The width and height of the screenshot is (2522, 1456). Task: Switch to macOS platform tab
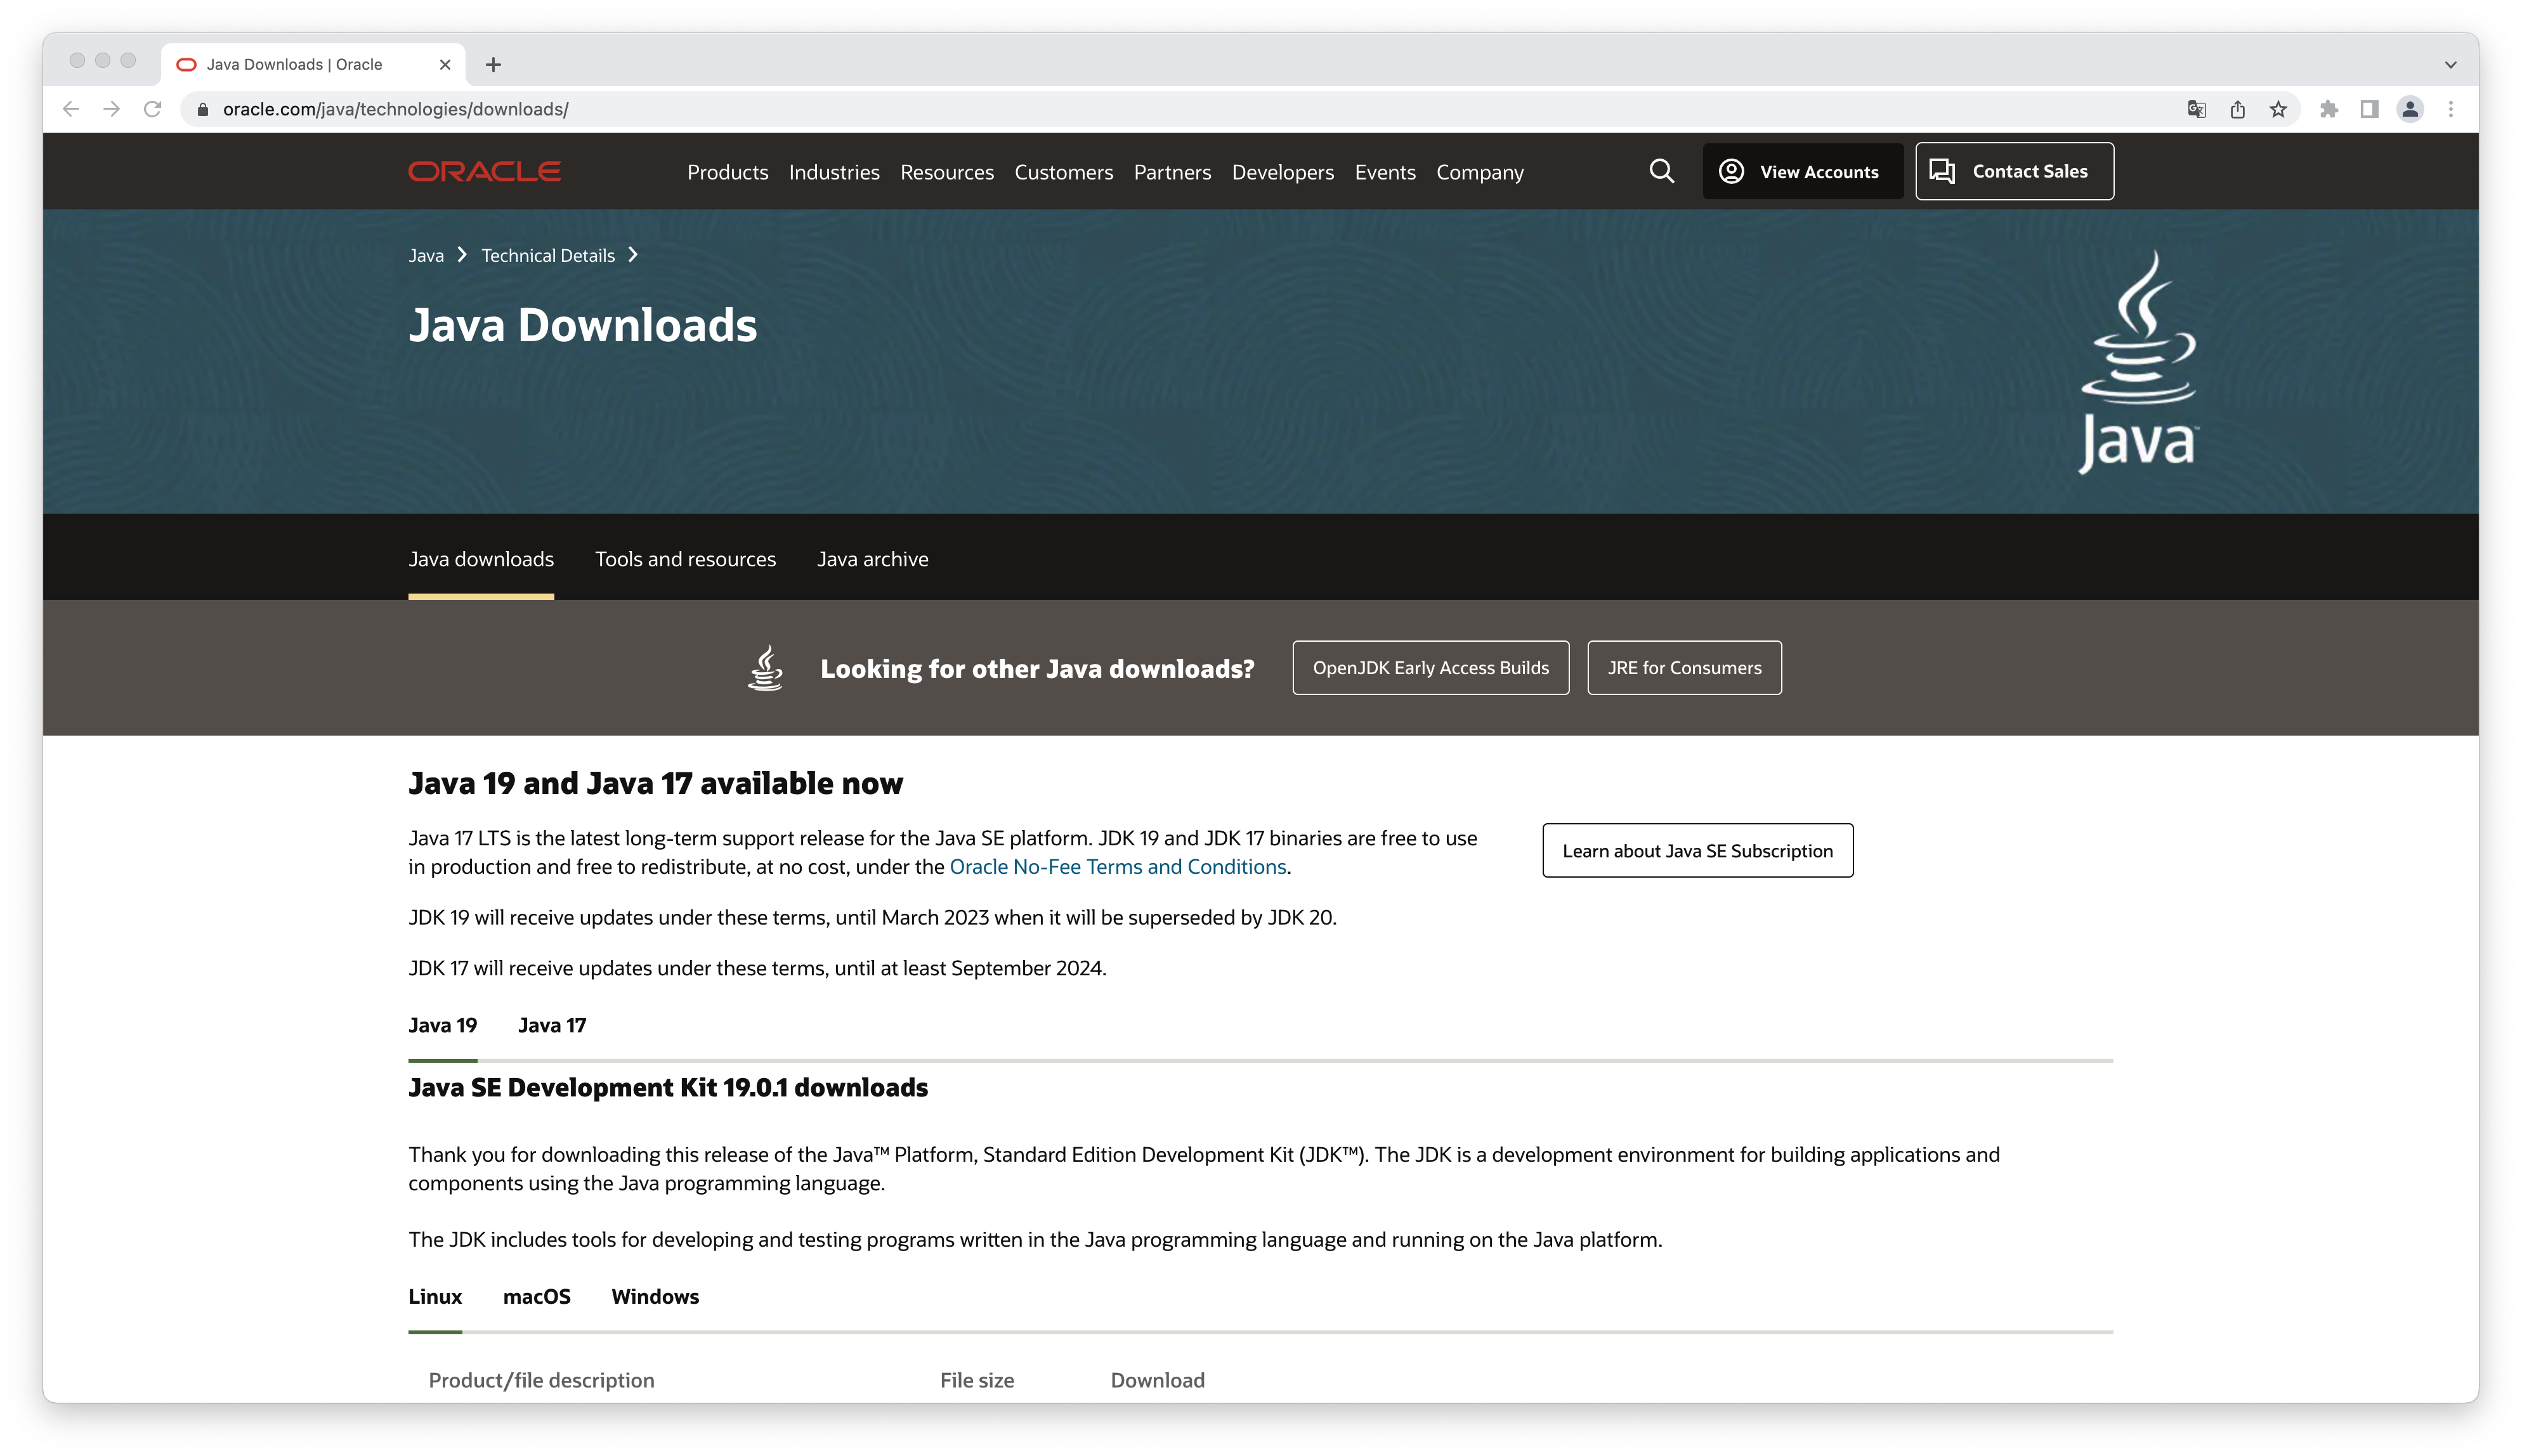pyautogui.click(x=537, y=1295)
